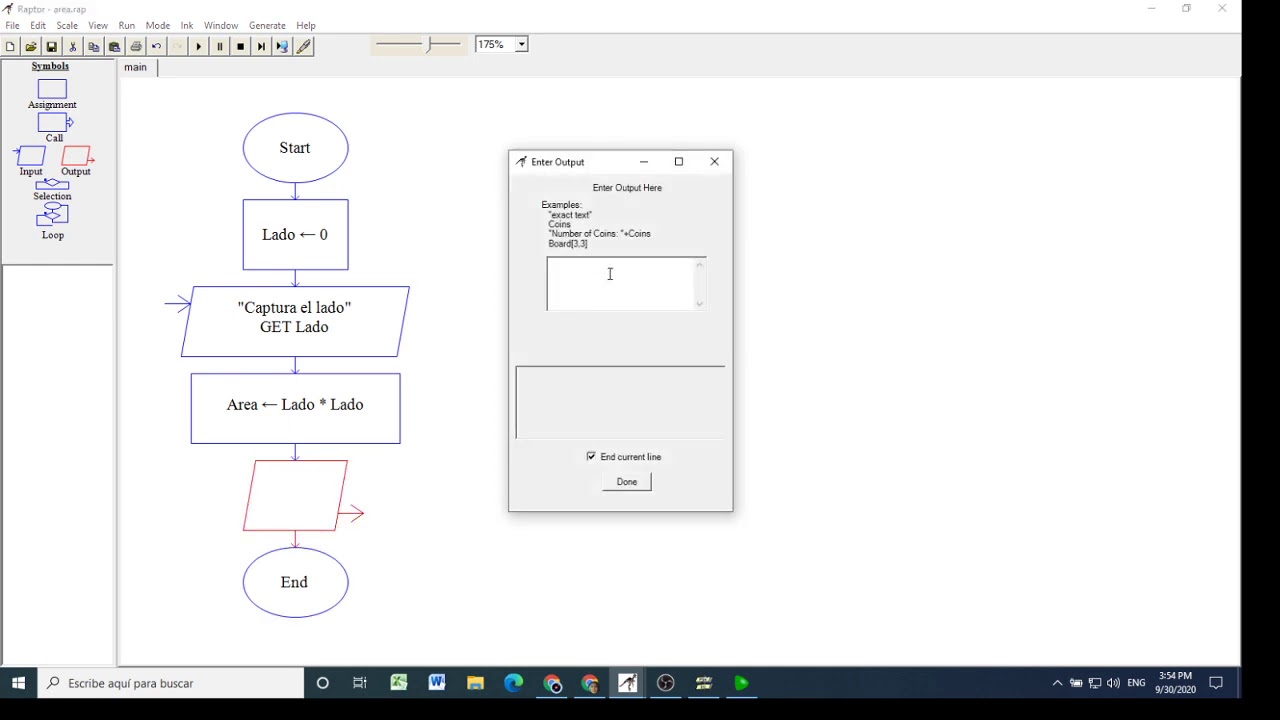Open Microsoft Edge from the taskbar
The width and height of the screenshot is (1280, 720).
[x=513, y=683]
